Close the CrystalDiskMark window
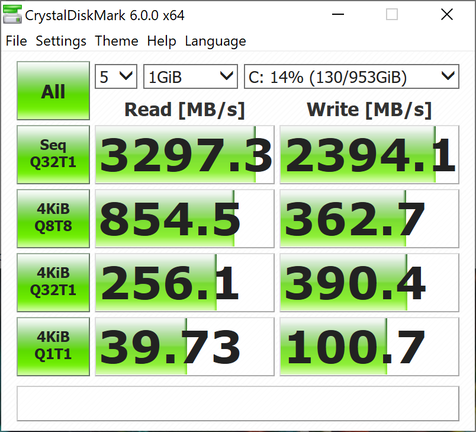Image resolution: width=476 pixels, height=432 pixels. 447,14
